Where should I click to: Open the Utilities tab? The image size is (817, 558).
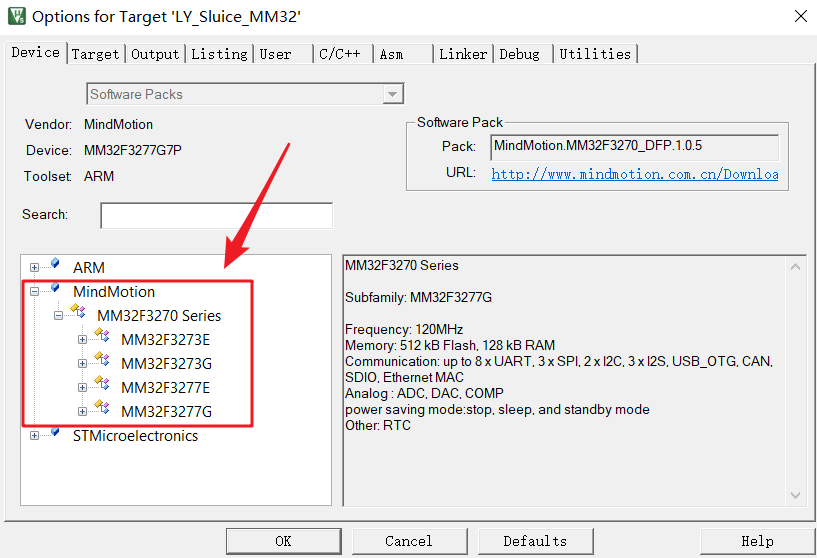[595, 54]
